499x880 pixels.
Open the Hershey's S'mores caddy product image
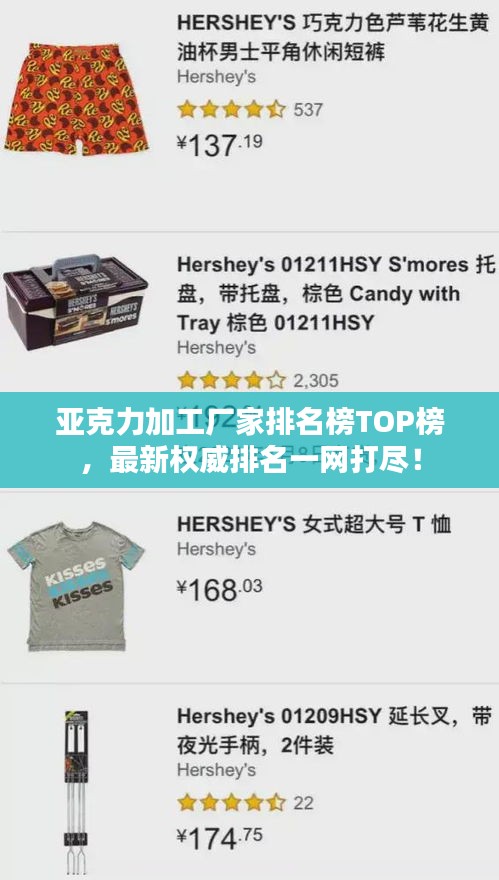click(75, 302)
